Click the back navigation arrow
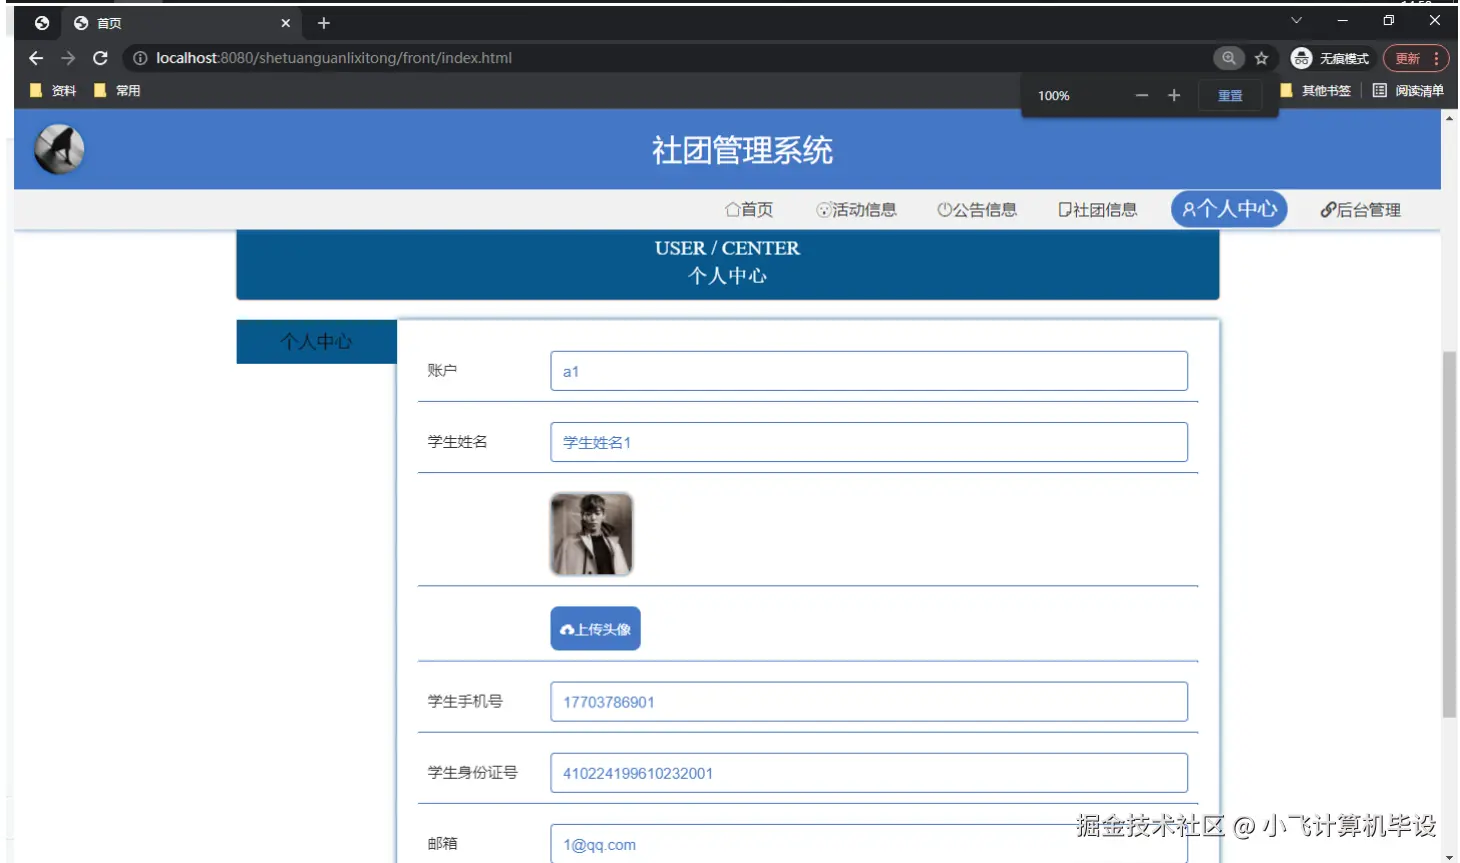 (x=36, y=58)
